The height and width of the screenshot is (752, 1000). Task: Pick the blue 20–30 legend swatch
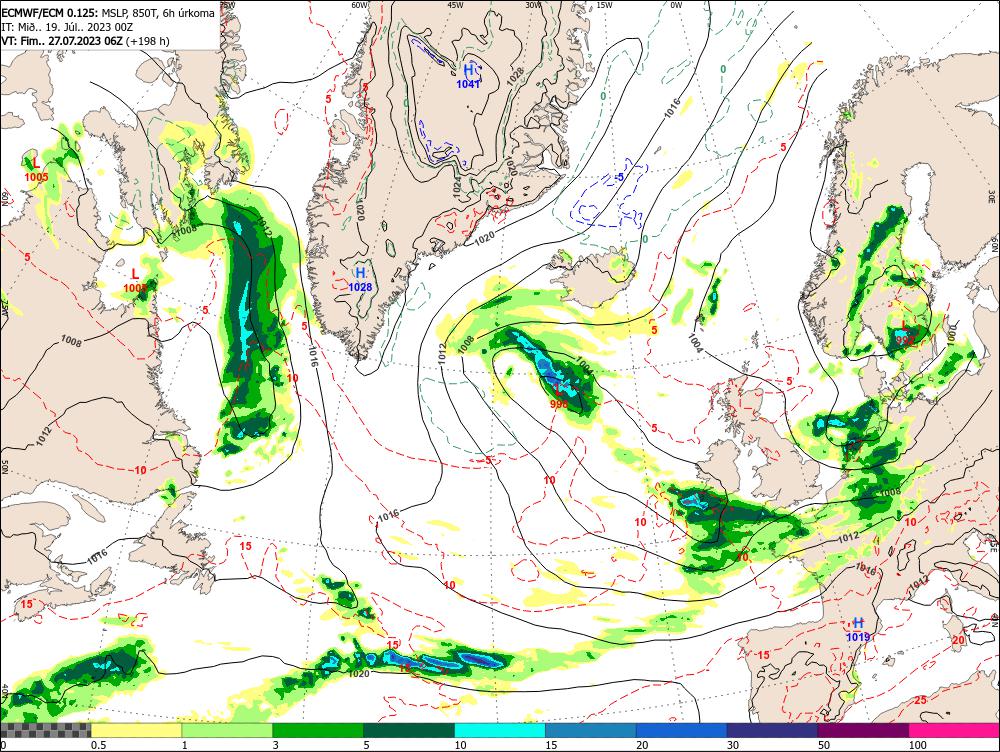click(x=682, y=730)
